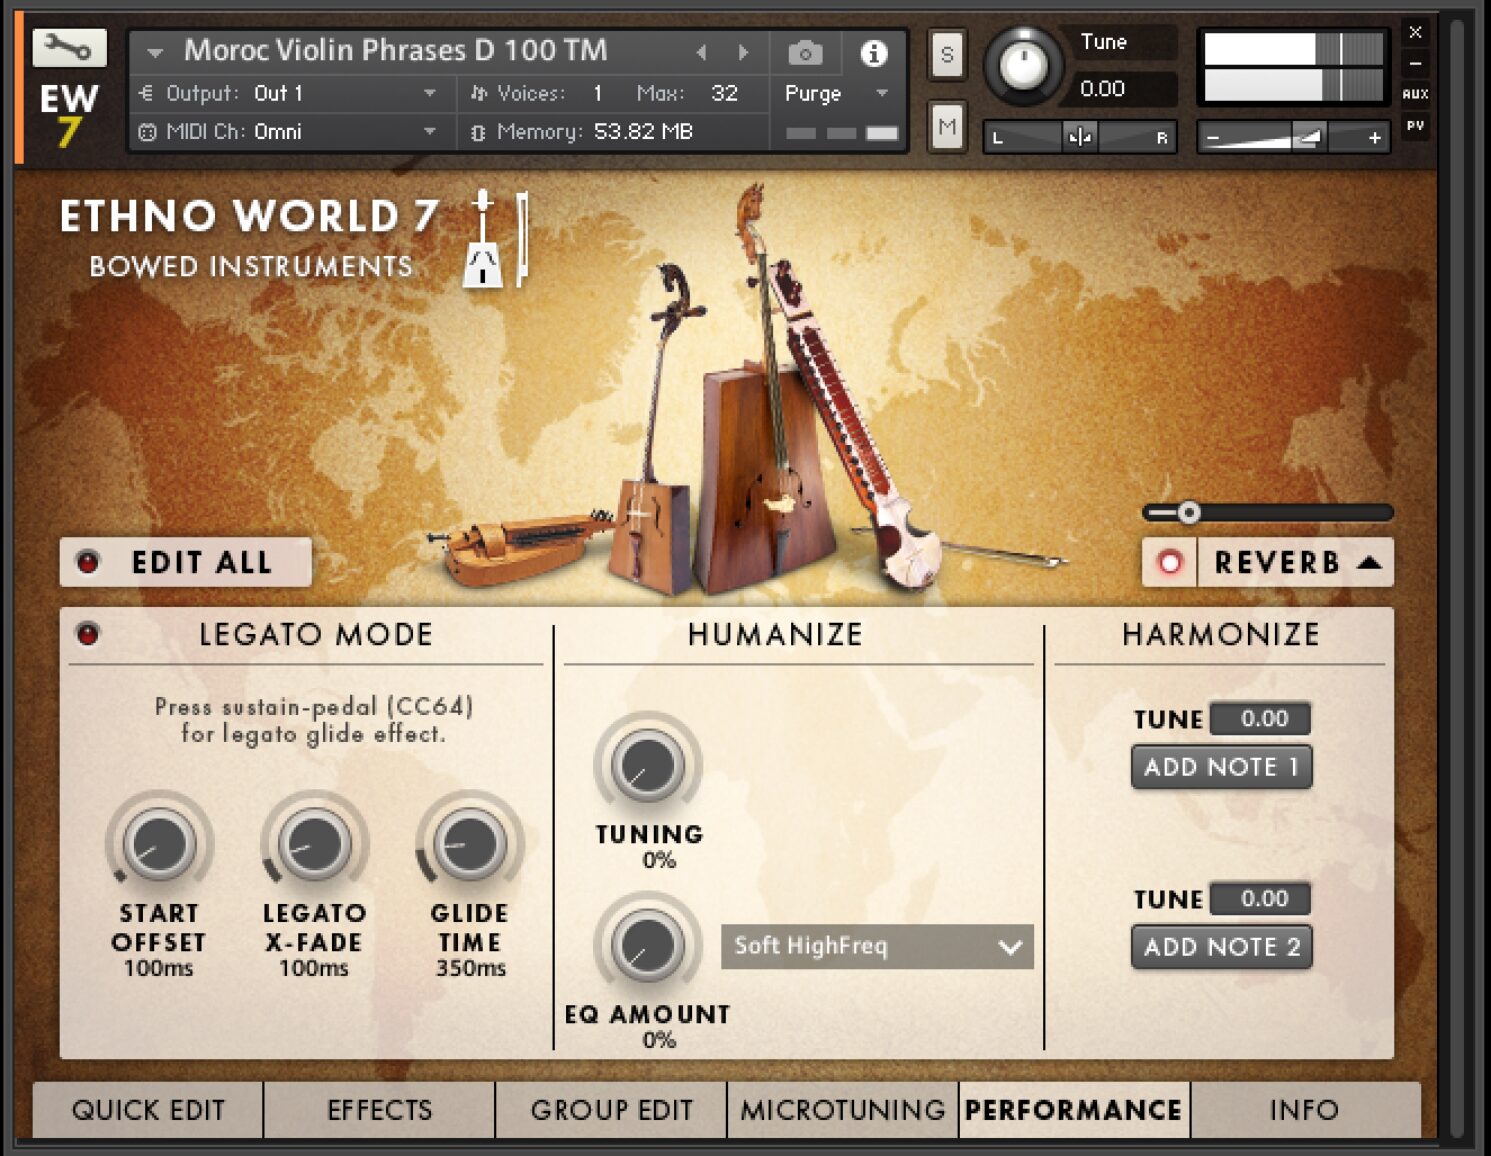Remove instrument with the X button
Screen dimensions: 1491x1156
click(1415, 32)
